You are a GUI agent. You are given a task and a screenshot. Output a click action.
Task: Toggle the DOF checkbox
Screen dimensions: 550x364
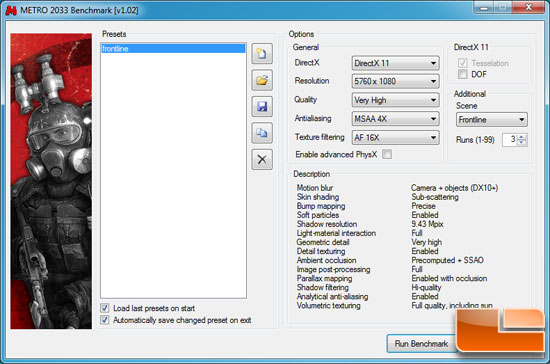[x=462, y=74]
